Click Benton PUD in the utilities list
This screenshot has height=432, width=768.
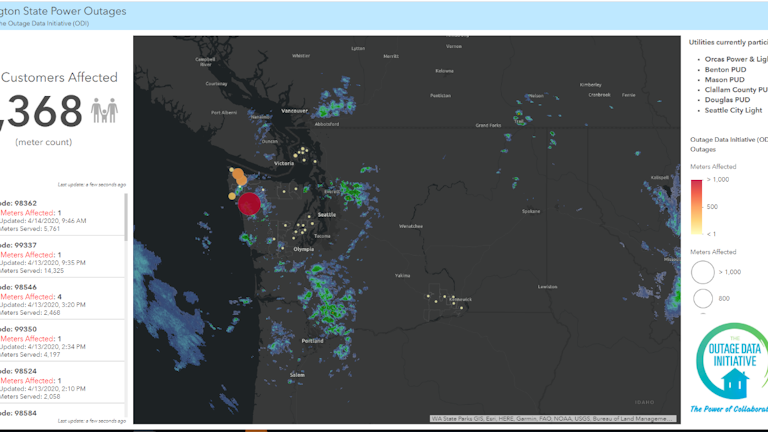coord(727,70)
